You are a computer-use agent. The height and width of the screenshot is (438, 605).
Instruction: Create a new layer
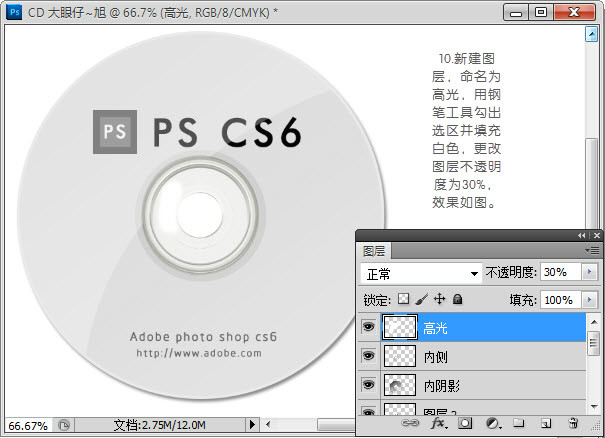tap(546, 424)
